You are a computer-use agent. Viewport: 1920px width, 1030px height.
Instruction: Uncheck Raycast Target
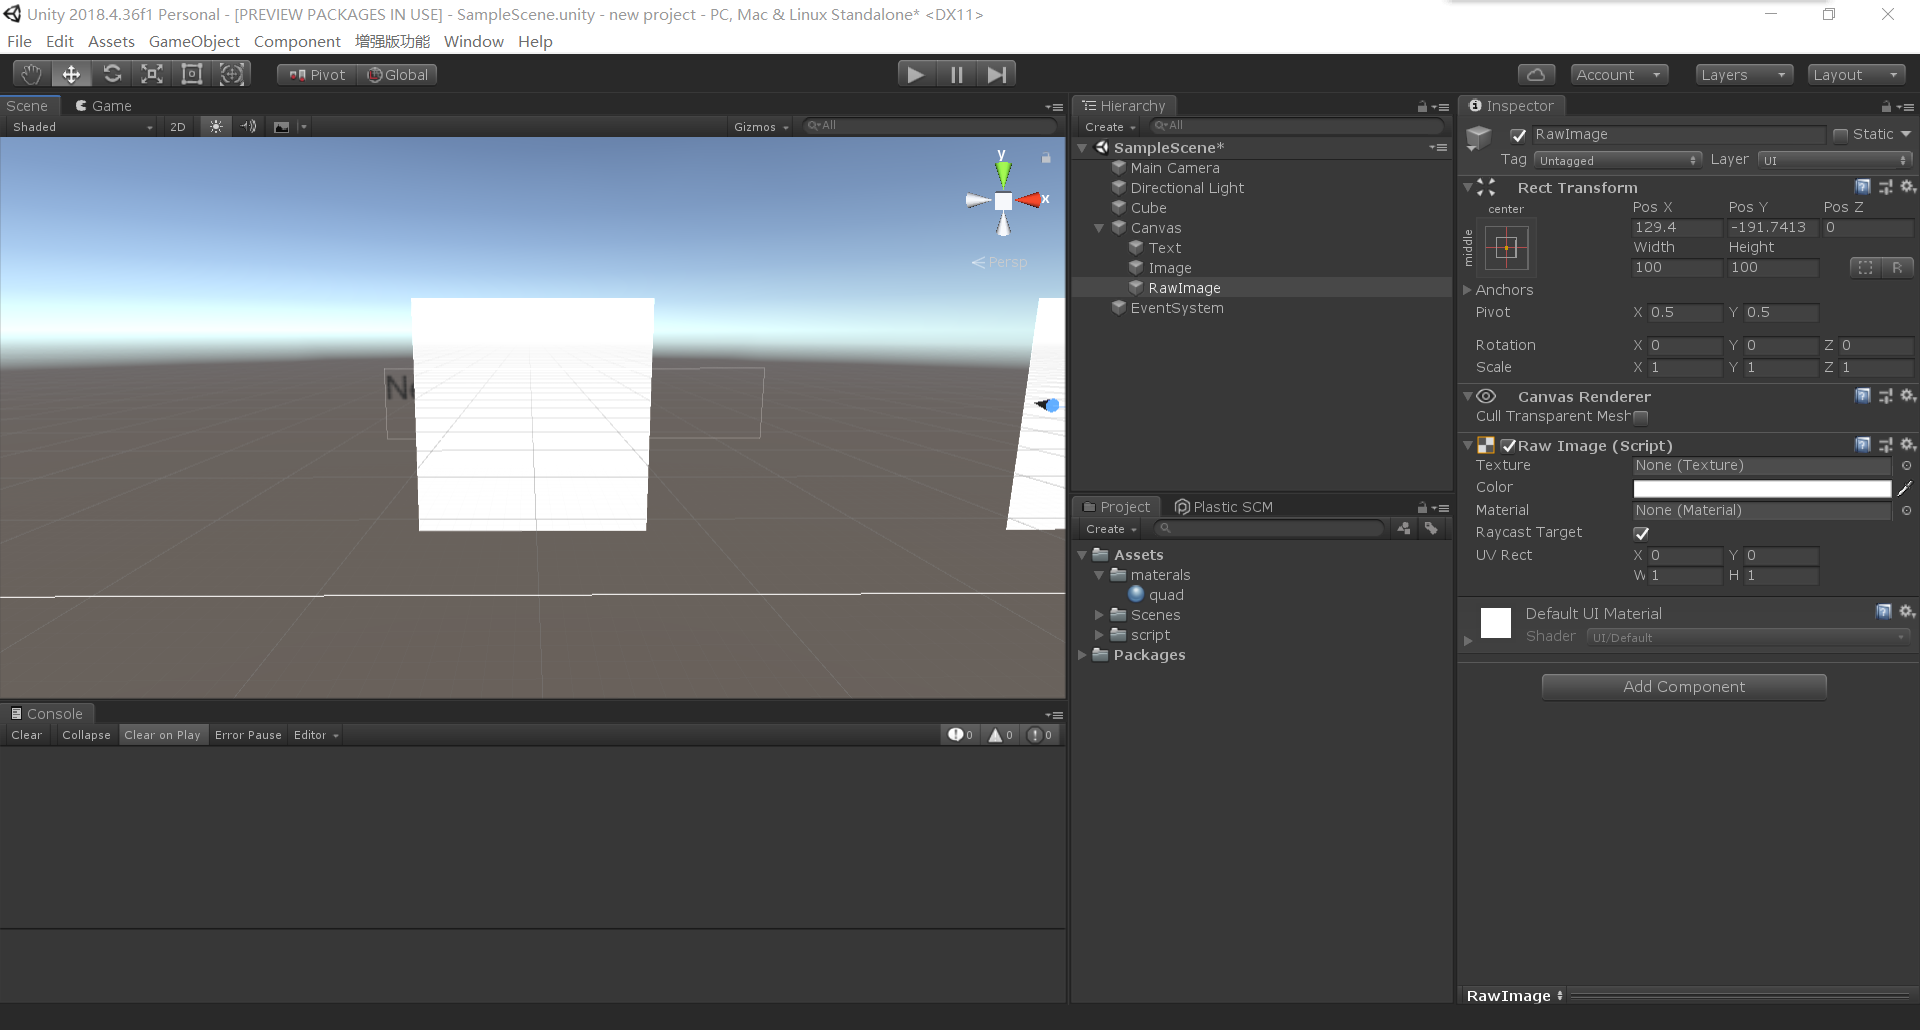click(x=1641, y=533)
